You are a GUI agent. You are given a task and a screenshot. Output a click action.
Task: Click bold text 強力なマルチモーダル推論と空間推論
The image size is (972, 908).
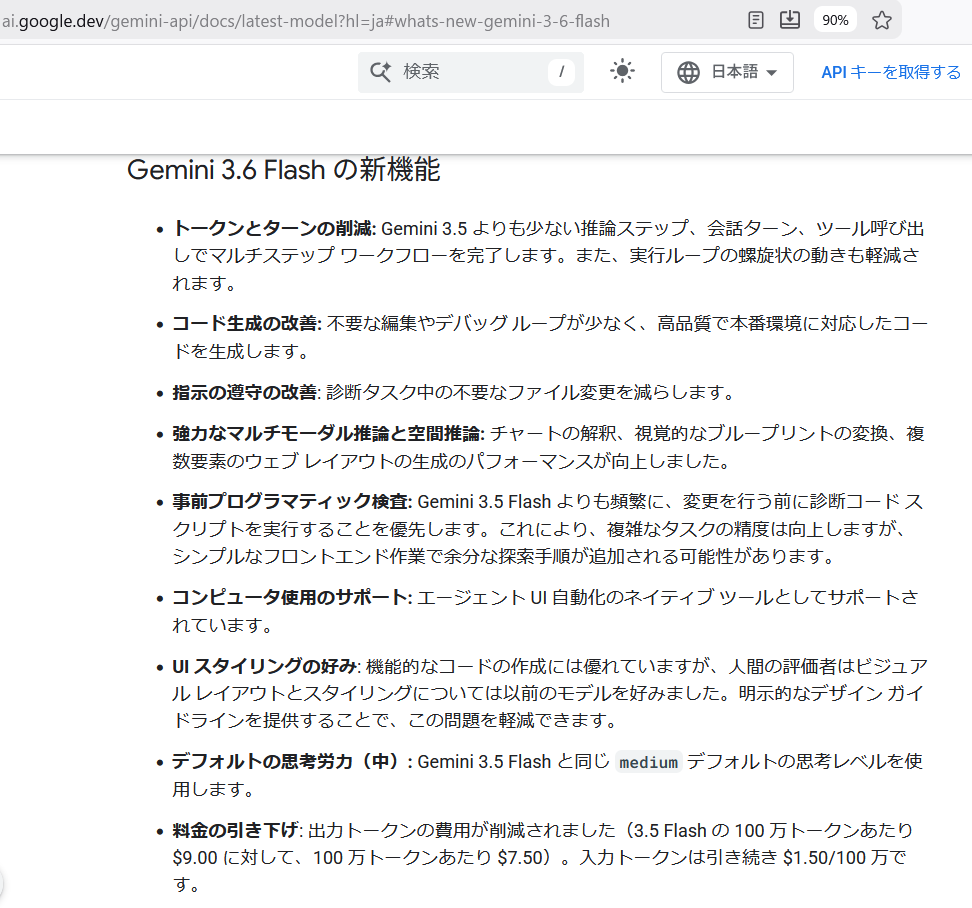pyautogui.click(x=328, y=433)
